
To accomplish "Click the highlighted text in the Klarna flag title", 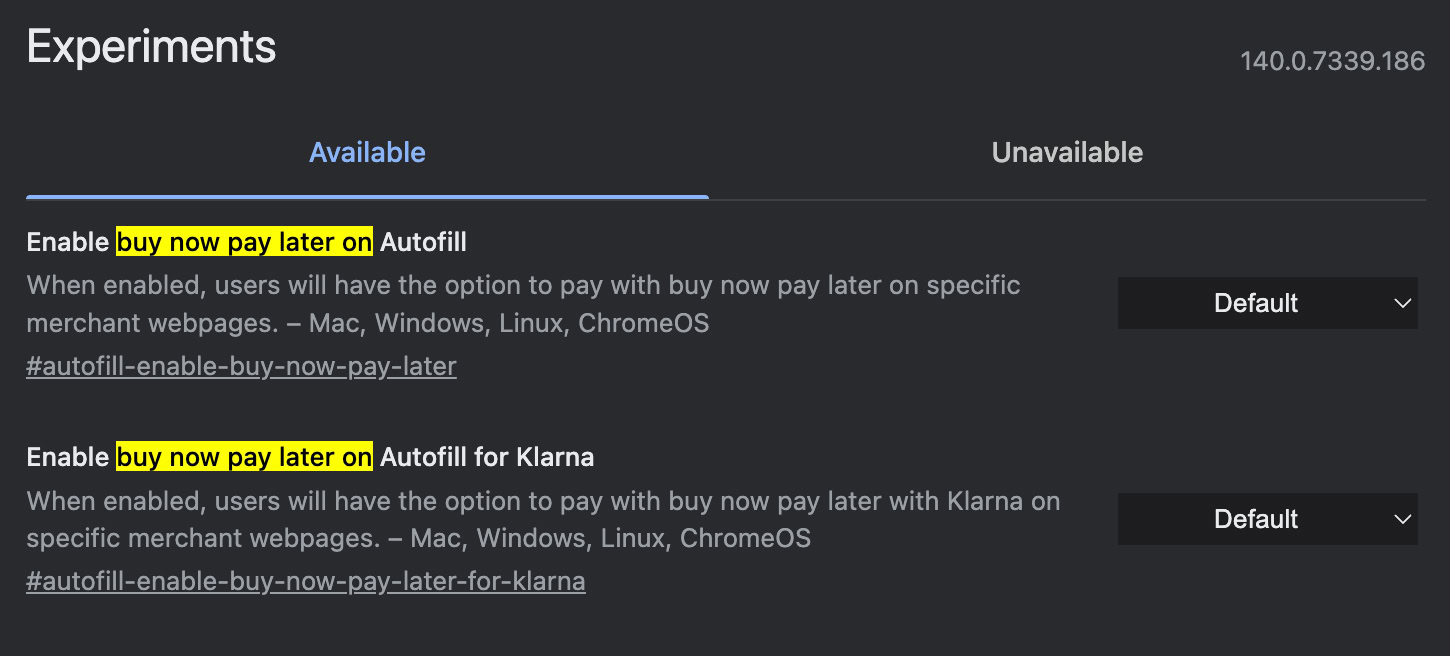I will (x=245, y=457).
